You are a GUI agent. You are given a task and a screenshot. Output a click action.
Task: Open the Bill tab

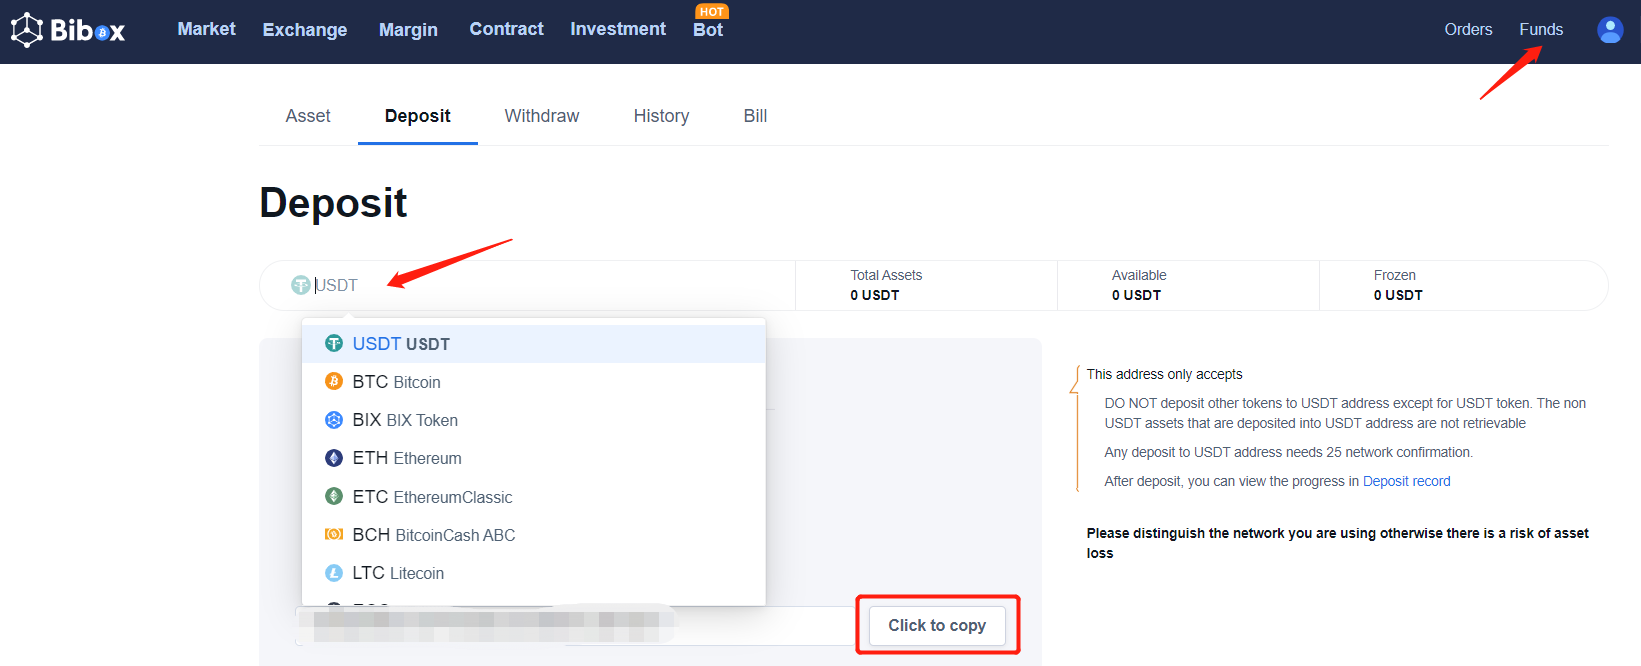tap(755, 116)
